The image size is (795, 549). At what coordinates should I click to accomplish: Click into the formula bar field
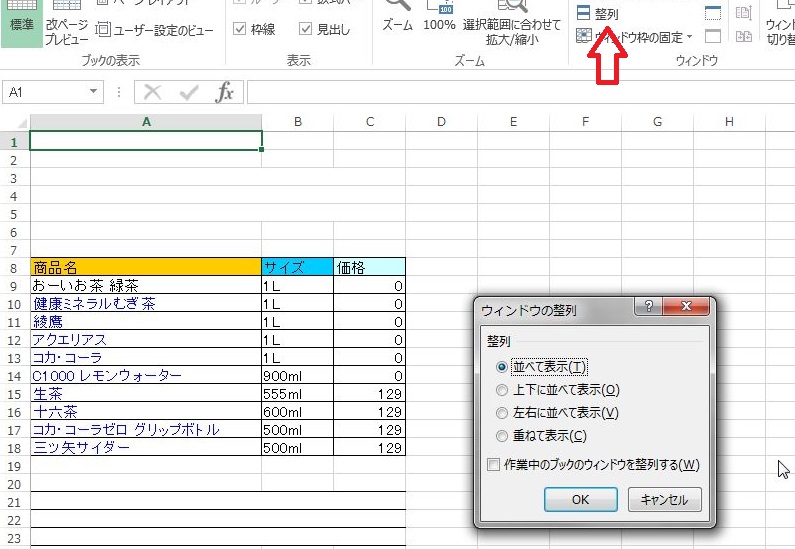point(521,92)
